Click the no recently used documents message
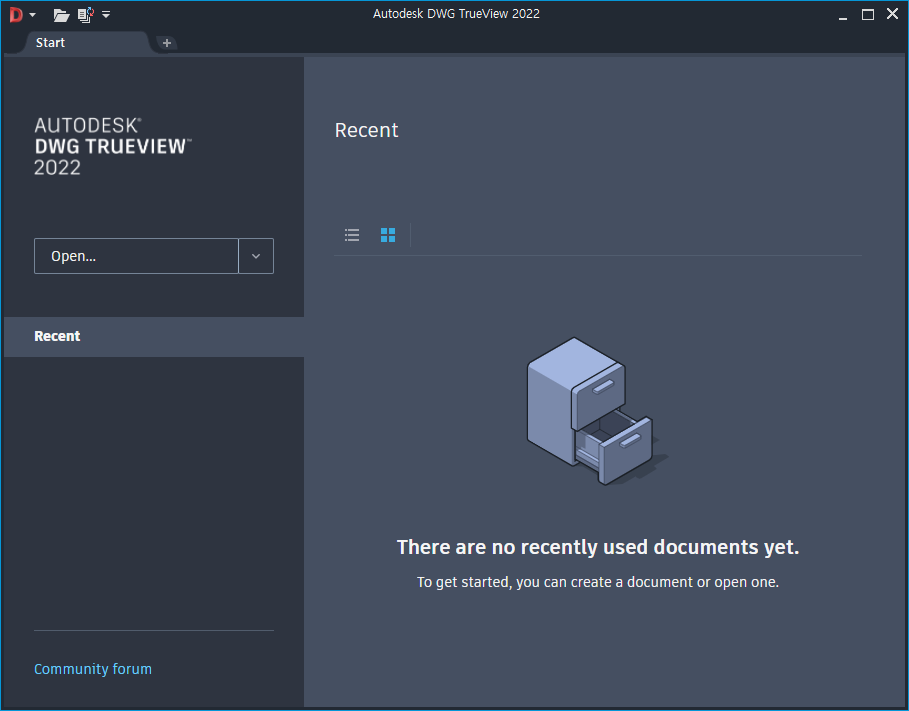This screenshot has width=909, height=711. tap(598, 547)
